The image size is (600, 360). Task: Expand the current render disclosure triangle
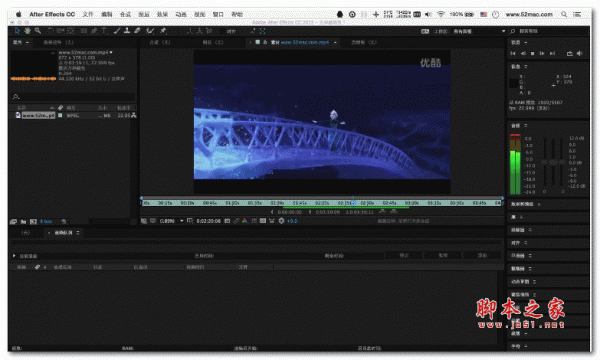(x=14, y=256)
